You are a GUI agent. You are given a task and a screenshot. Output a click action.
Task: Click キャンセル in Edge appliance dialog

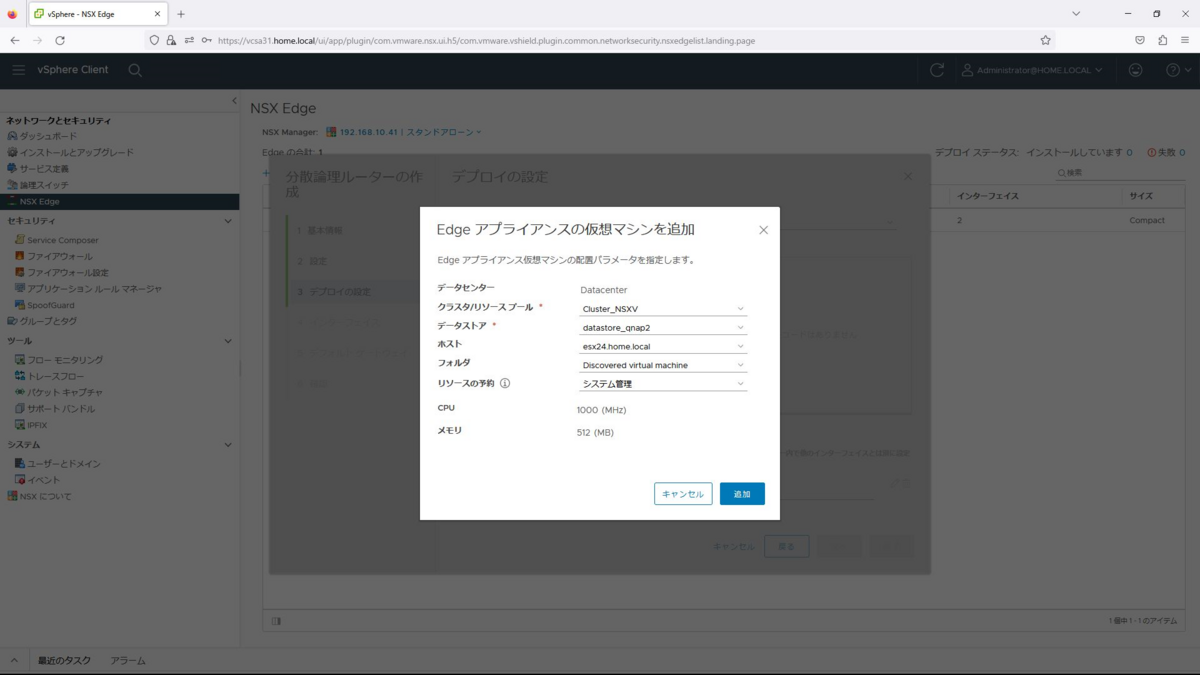683,494
